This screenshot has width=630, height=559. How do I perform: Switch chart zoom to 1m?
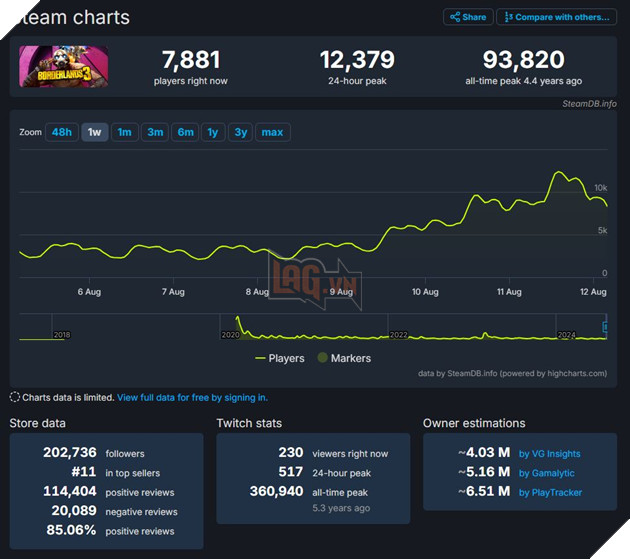125,132
